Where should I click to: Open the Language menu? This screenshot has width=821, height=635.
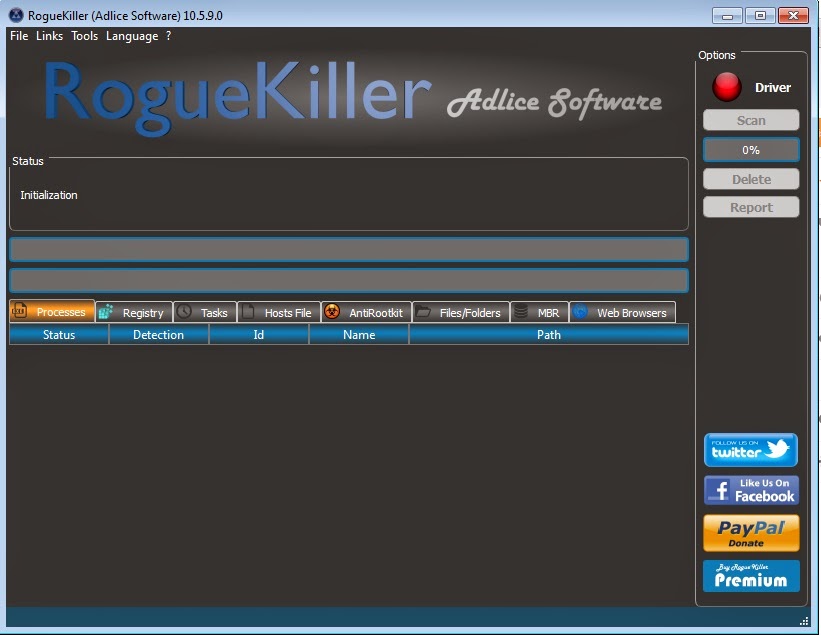(132, 36)
